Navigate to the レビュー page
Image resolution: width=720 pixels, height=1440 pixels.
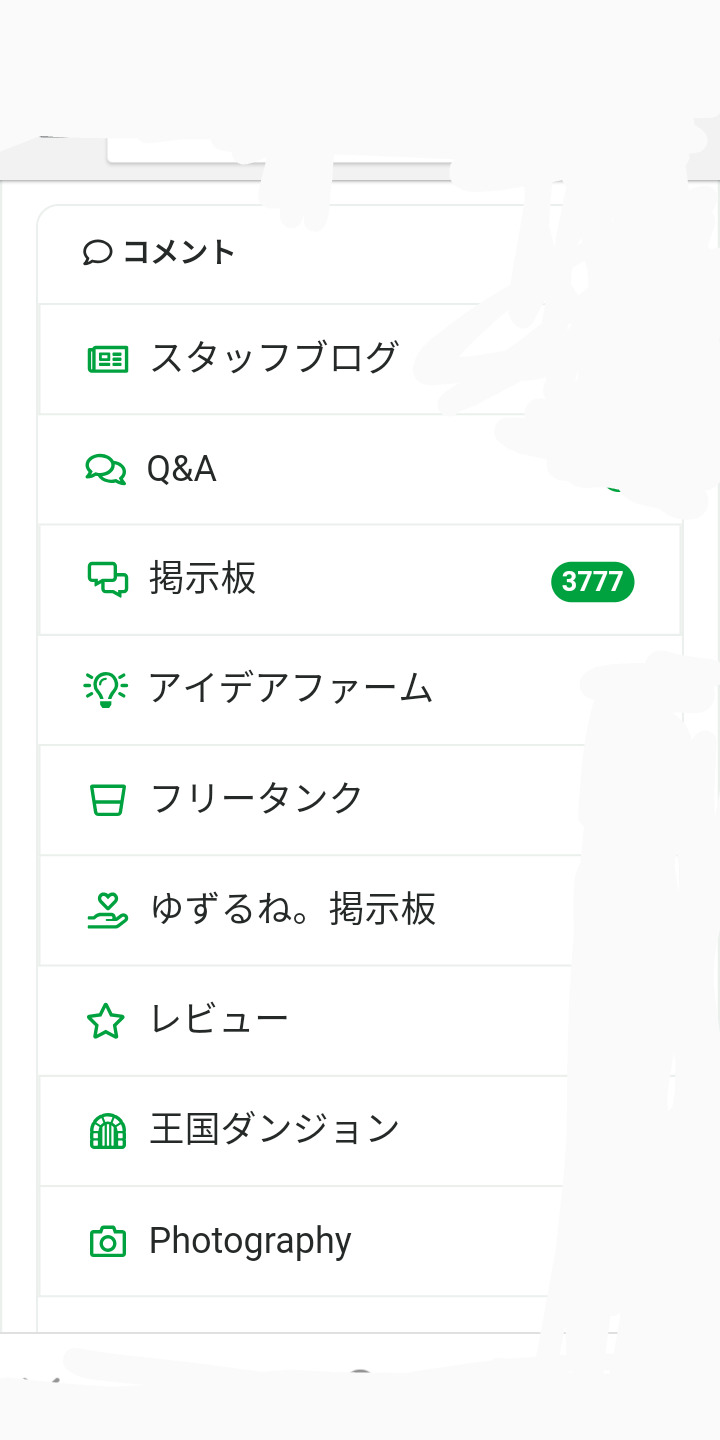pos(219,1021)
